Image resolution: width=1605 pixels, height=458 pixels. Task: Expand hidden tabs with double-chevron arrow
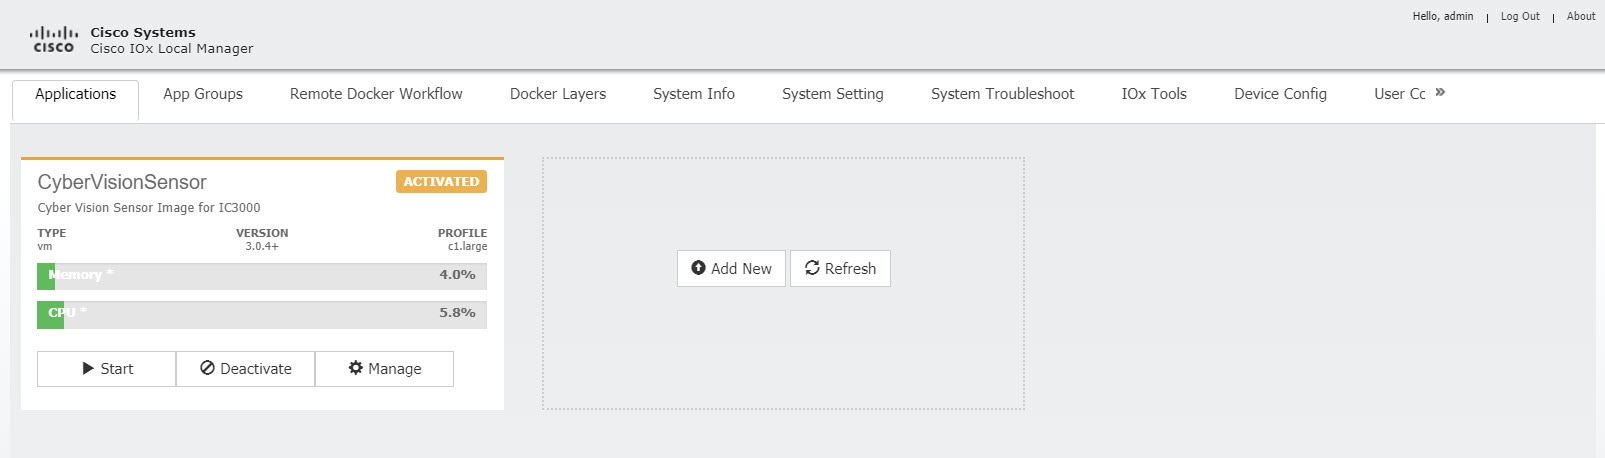(1440, 92)
